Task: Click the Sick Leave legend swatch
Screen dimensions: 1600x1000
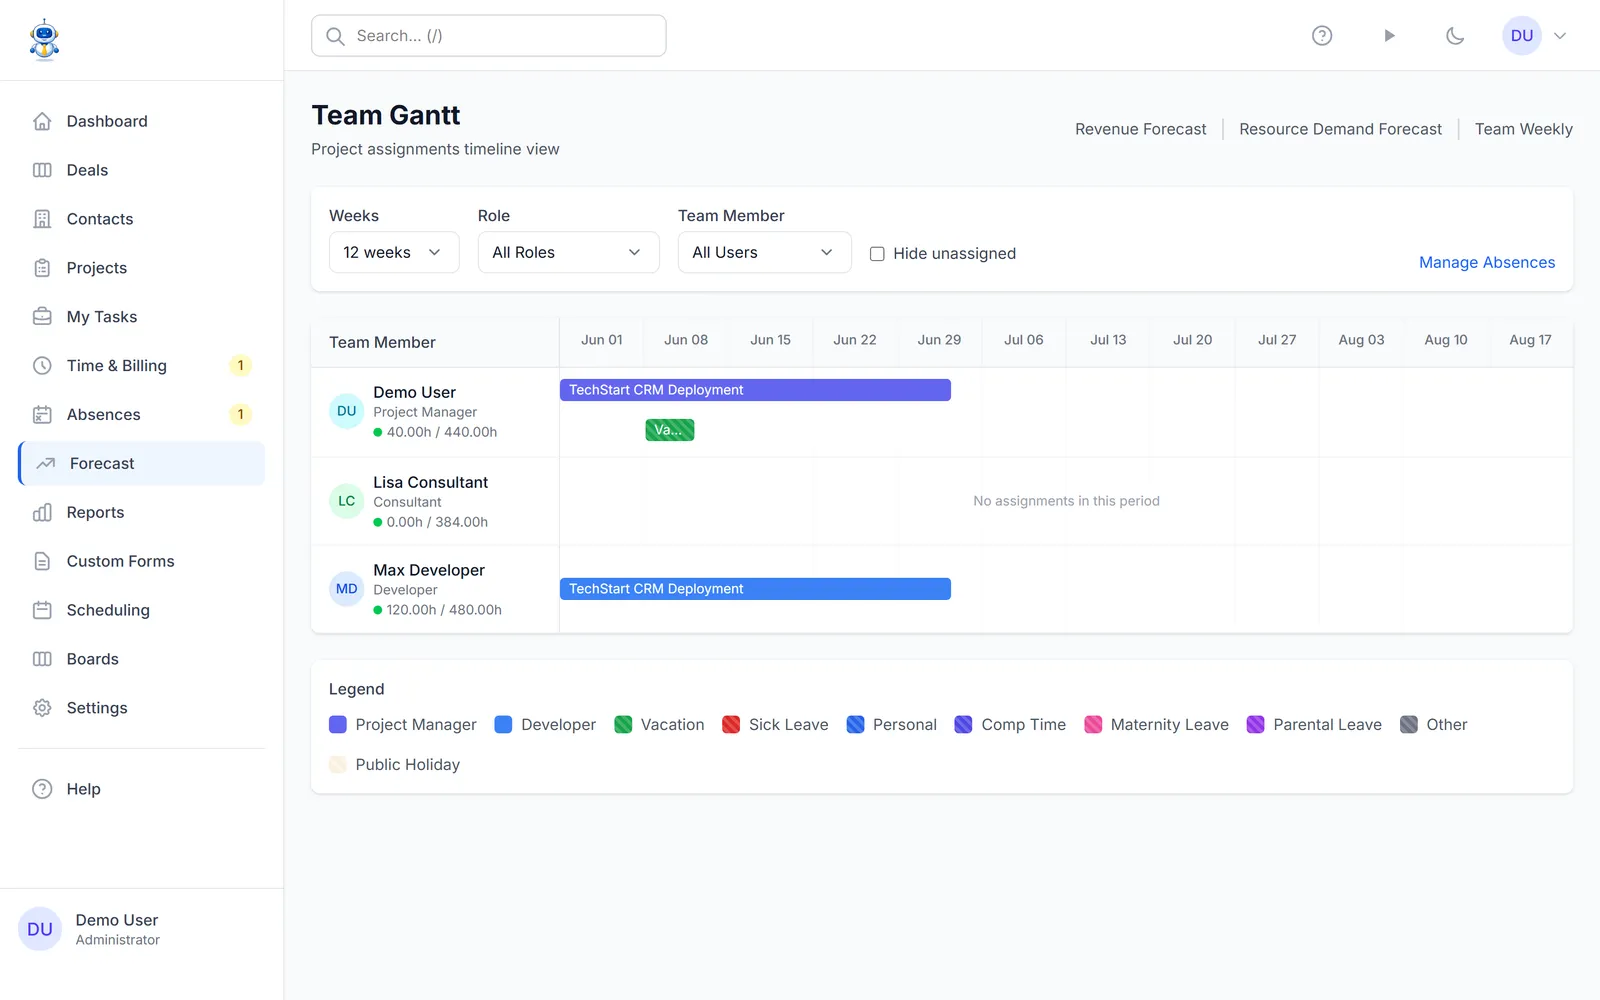Action: (731, 725)
